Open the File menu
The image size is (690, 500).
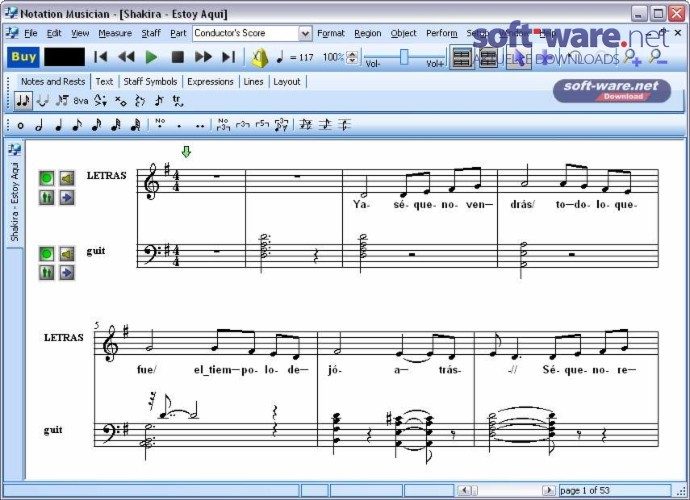pos(30,33)
